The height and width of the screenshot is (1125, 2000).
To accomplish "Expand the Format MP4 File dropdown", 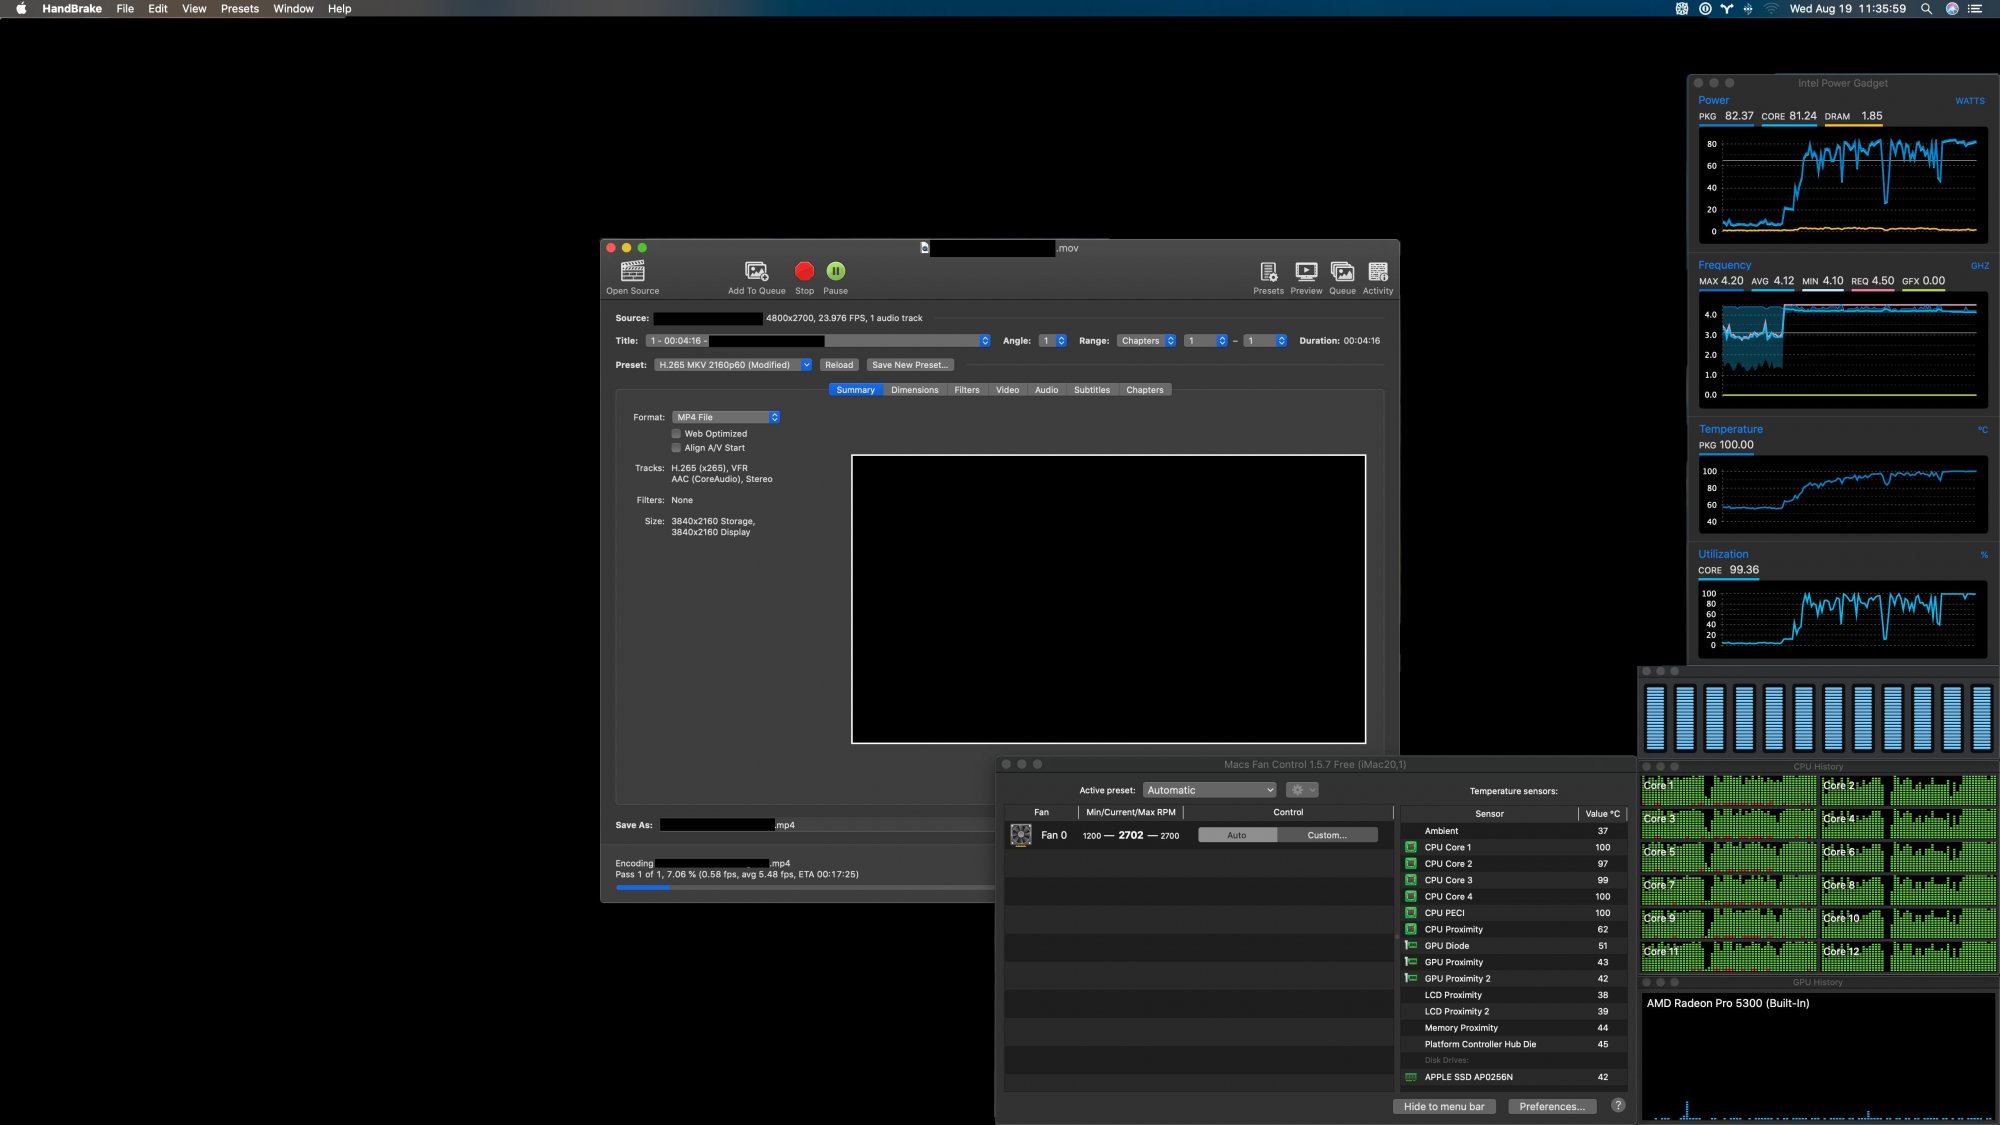I will (x=773, y=416).
